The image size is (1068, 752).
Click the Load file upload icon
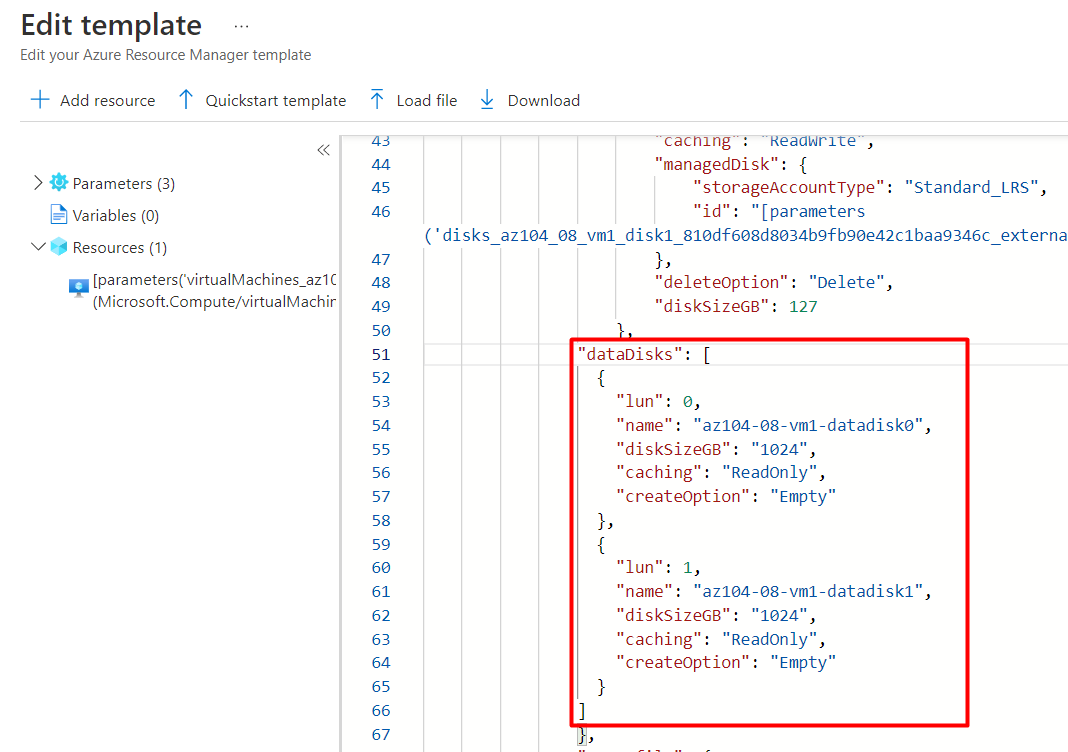click(377, 99)
